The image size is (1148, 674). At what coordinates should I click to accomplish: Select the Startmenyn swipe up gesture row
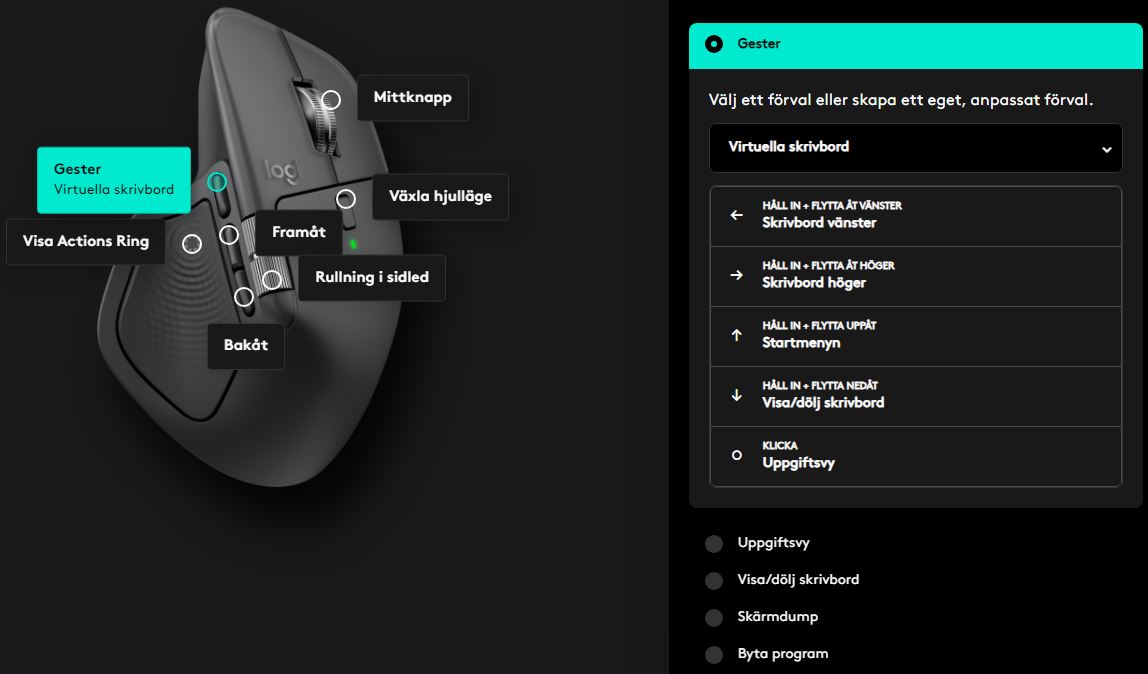click(915, 335)
